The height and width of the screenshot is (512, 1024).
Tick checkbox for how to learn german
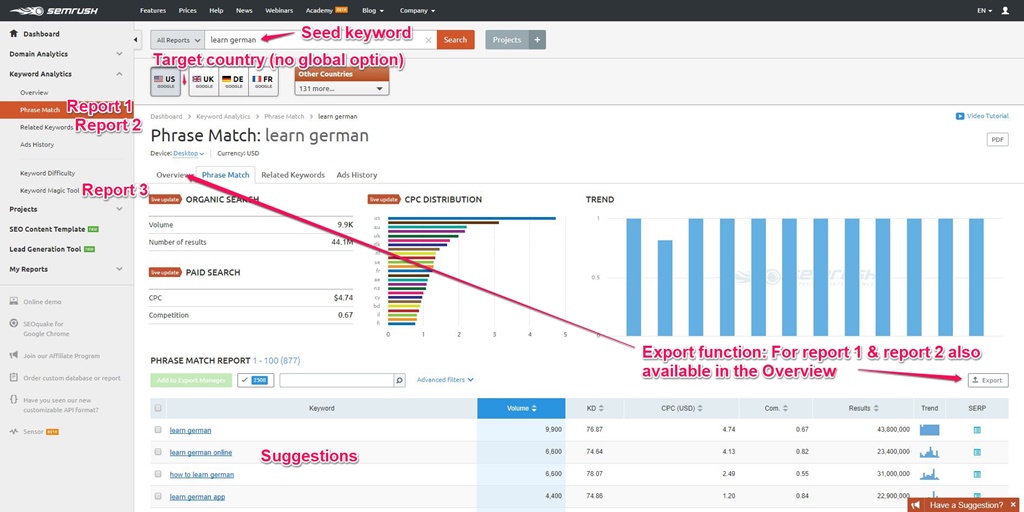158,474
